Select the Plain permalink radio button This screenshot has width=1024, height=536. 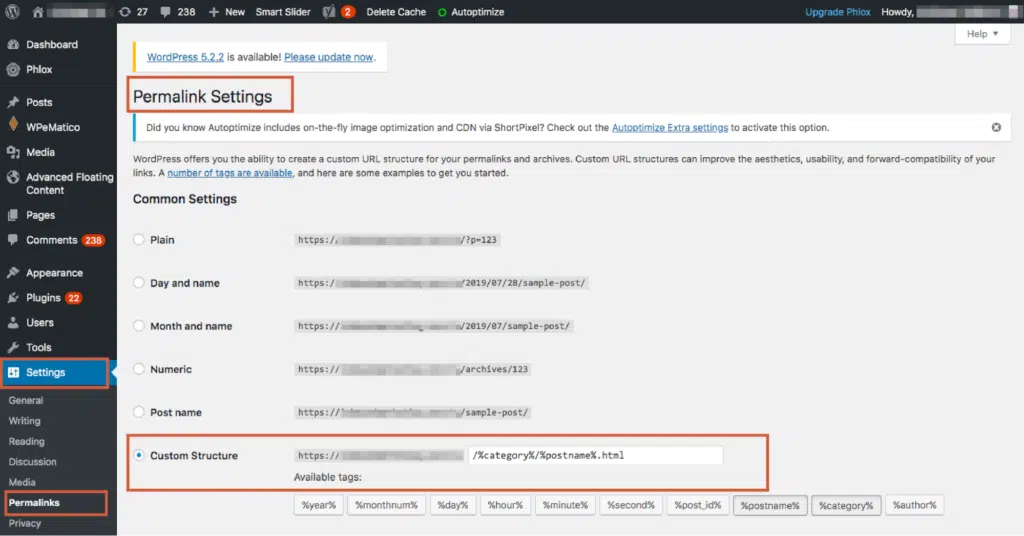pyautogui.click(x=139, y=240)
